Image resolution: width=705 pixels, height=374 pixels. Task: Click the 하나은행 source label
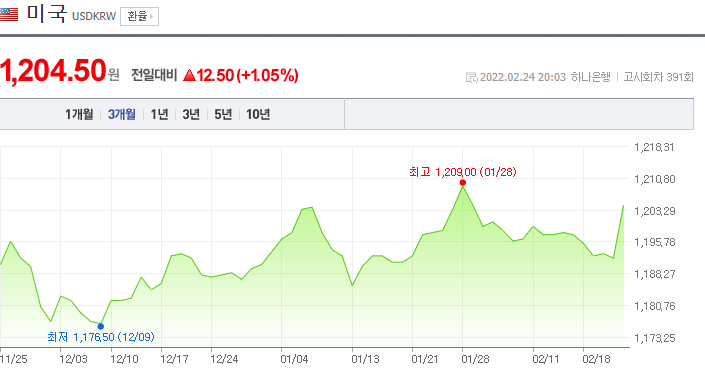tap(591, 77)
